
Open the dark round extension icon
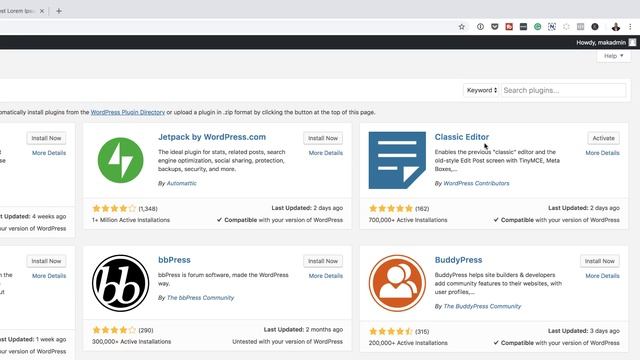(595, 27)
